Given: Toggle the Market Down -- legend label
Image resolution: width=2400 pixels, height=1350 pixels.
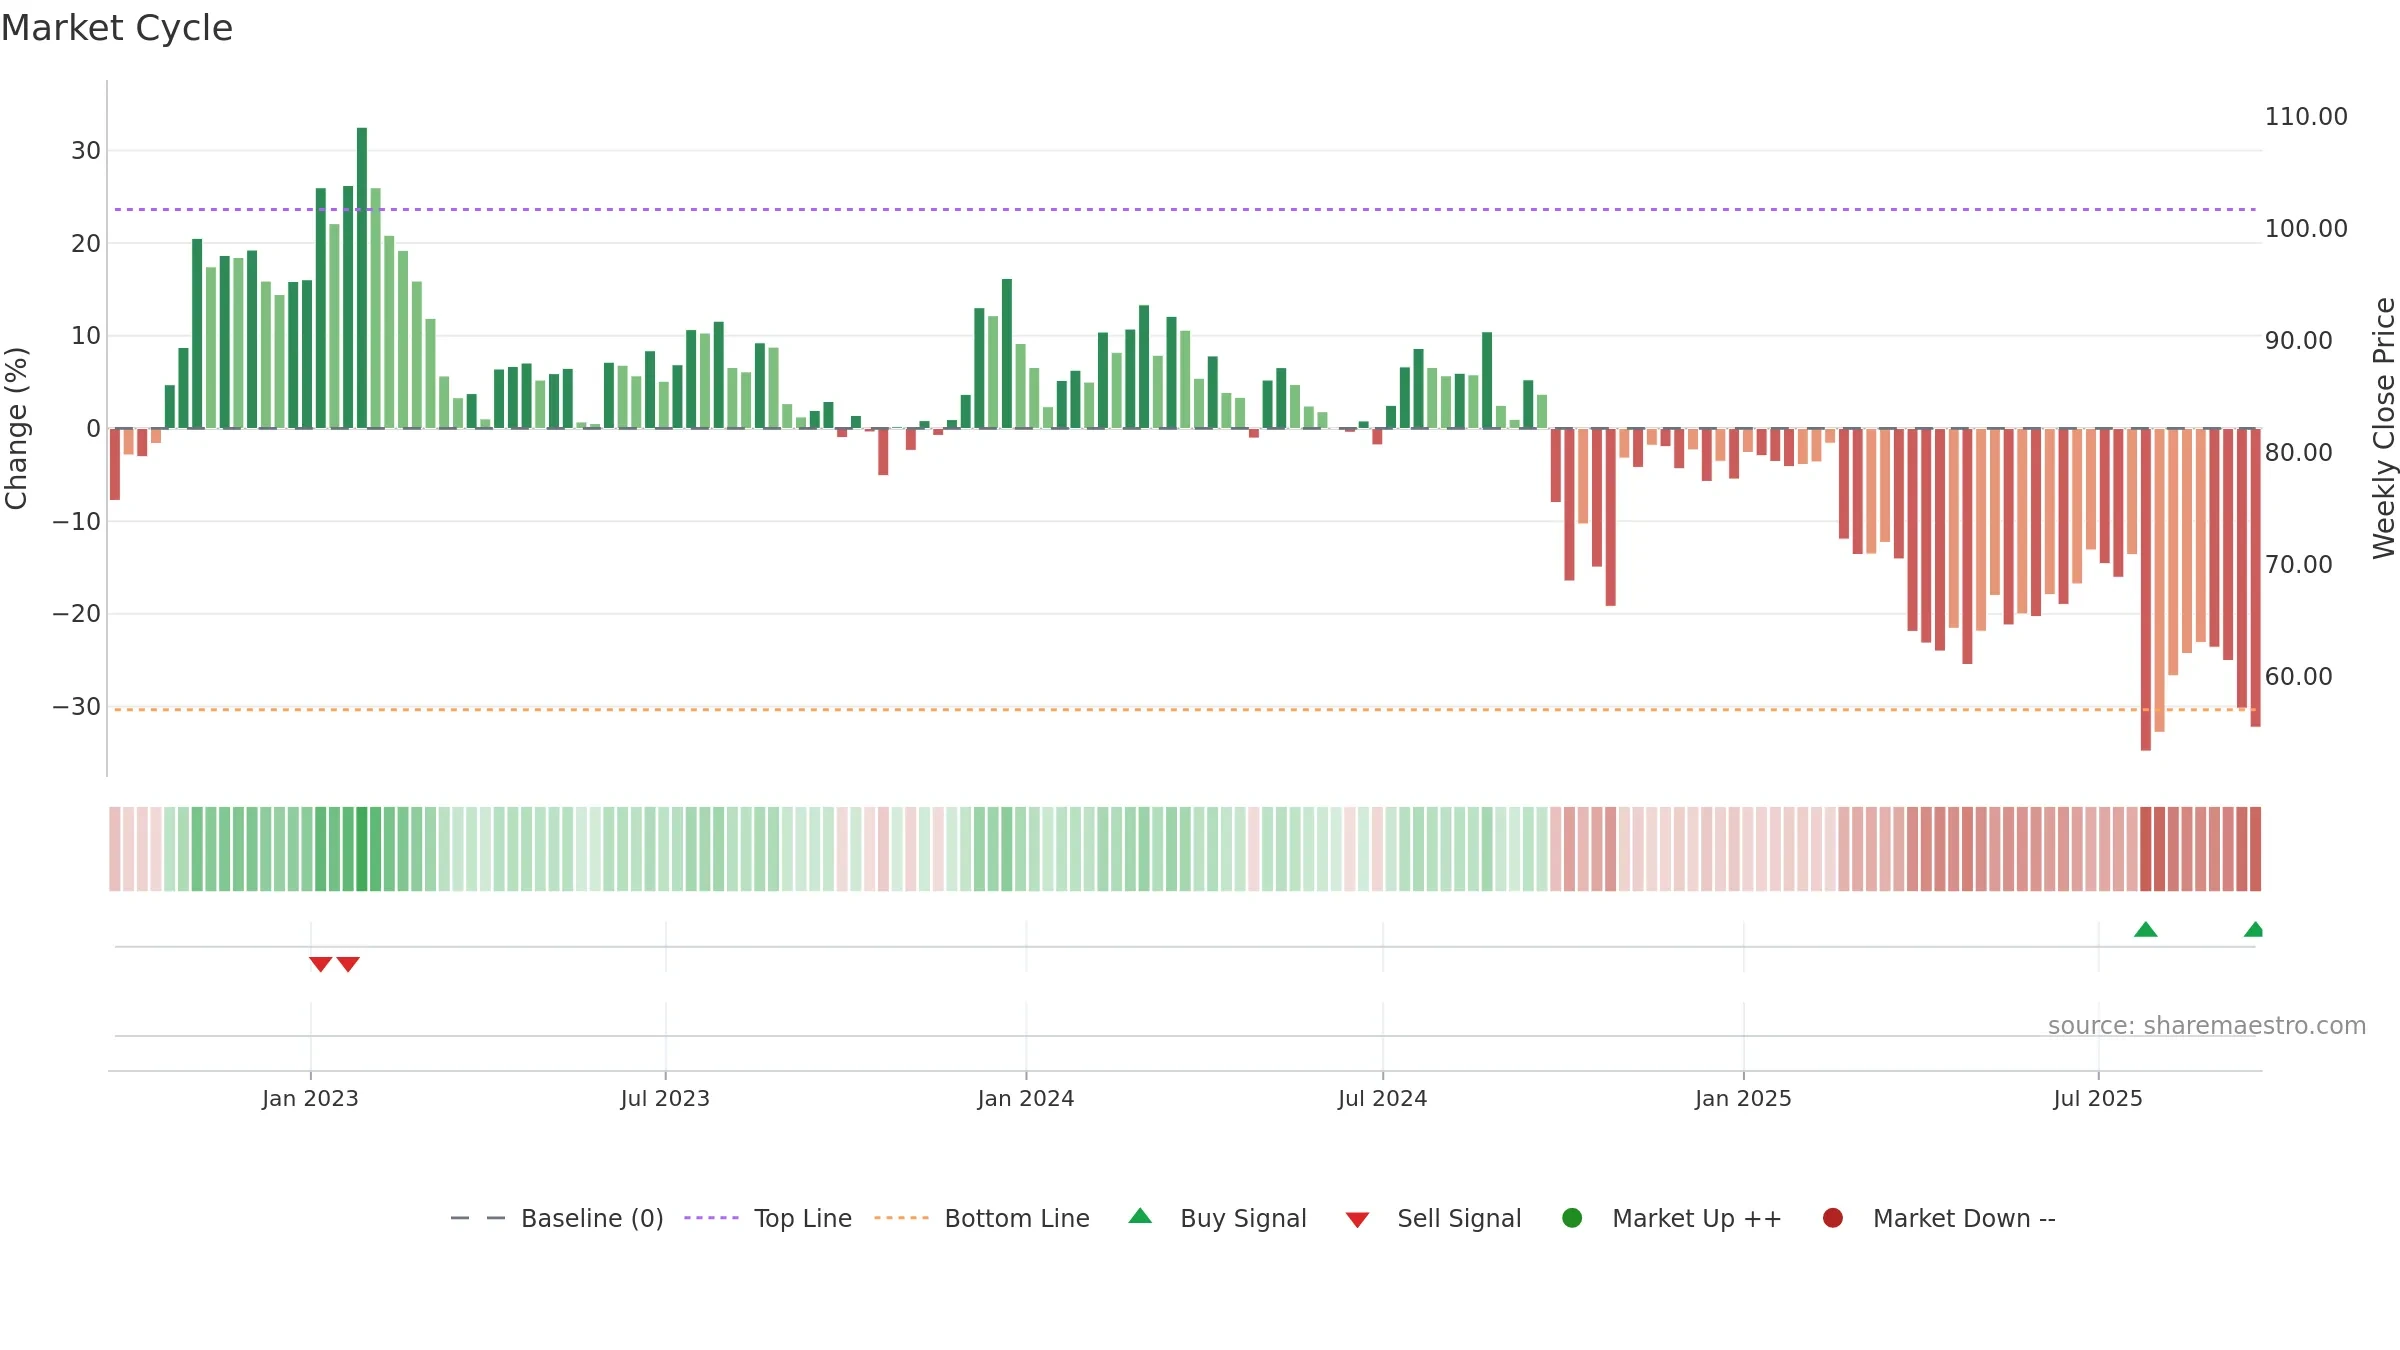Looking at the screenshot, I should click(1964, 1218).
